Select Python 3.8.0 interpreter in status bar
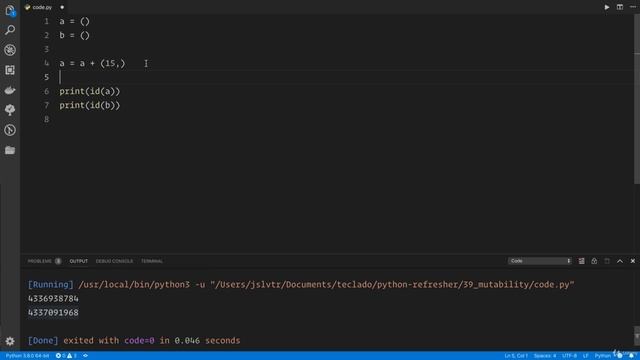 coord(27,356)
